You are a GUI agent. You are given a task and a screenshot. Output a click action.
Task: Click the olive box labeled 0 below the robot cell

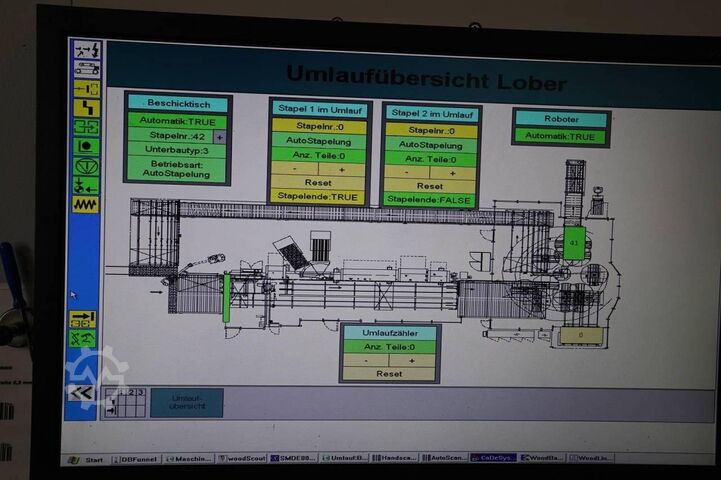(581, 335)
